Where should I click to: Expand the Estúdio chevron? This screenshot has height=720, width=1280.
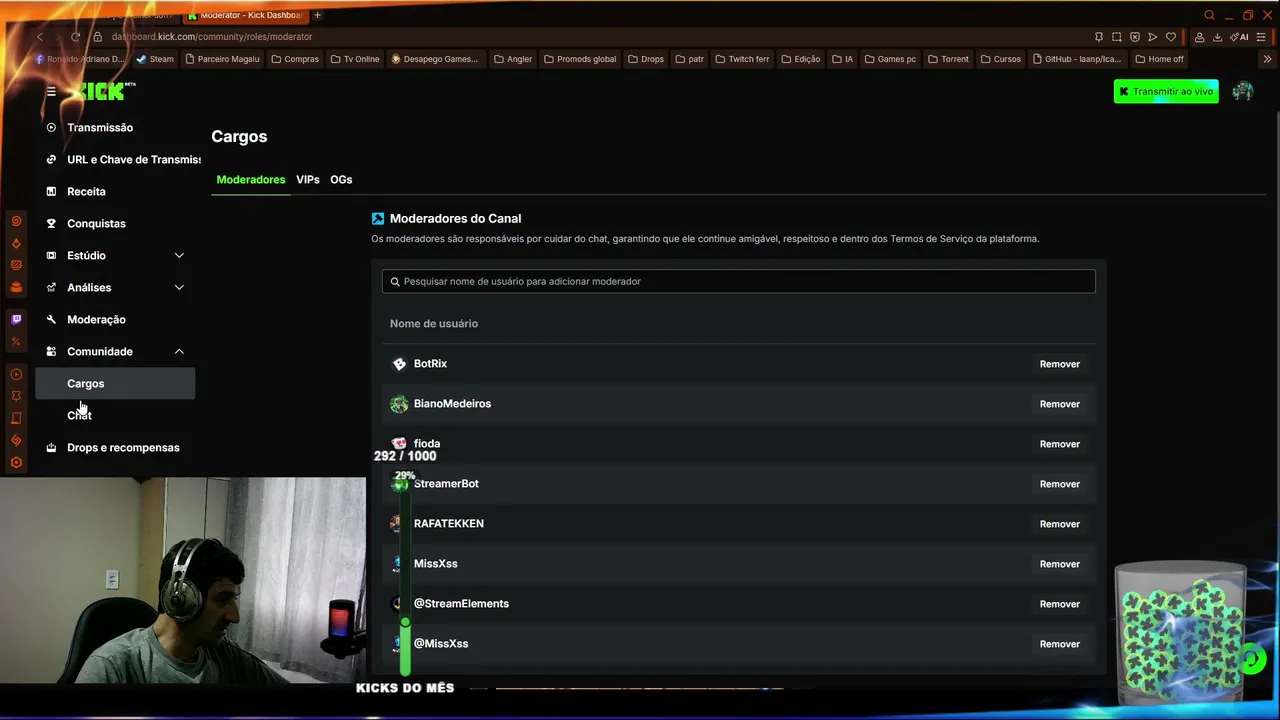point(179,255)
